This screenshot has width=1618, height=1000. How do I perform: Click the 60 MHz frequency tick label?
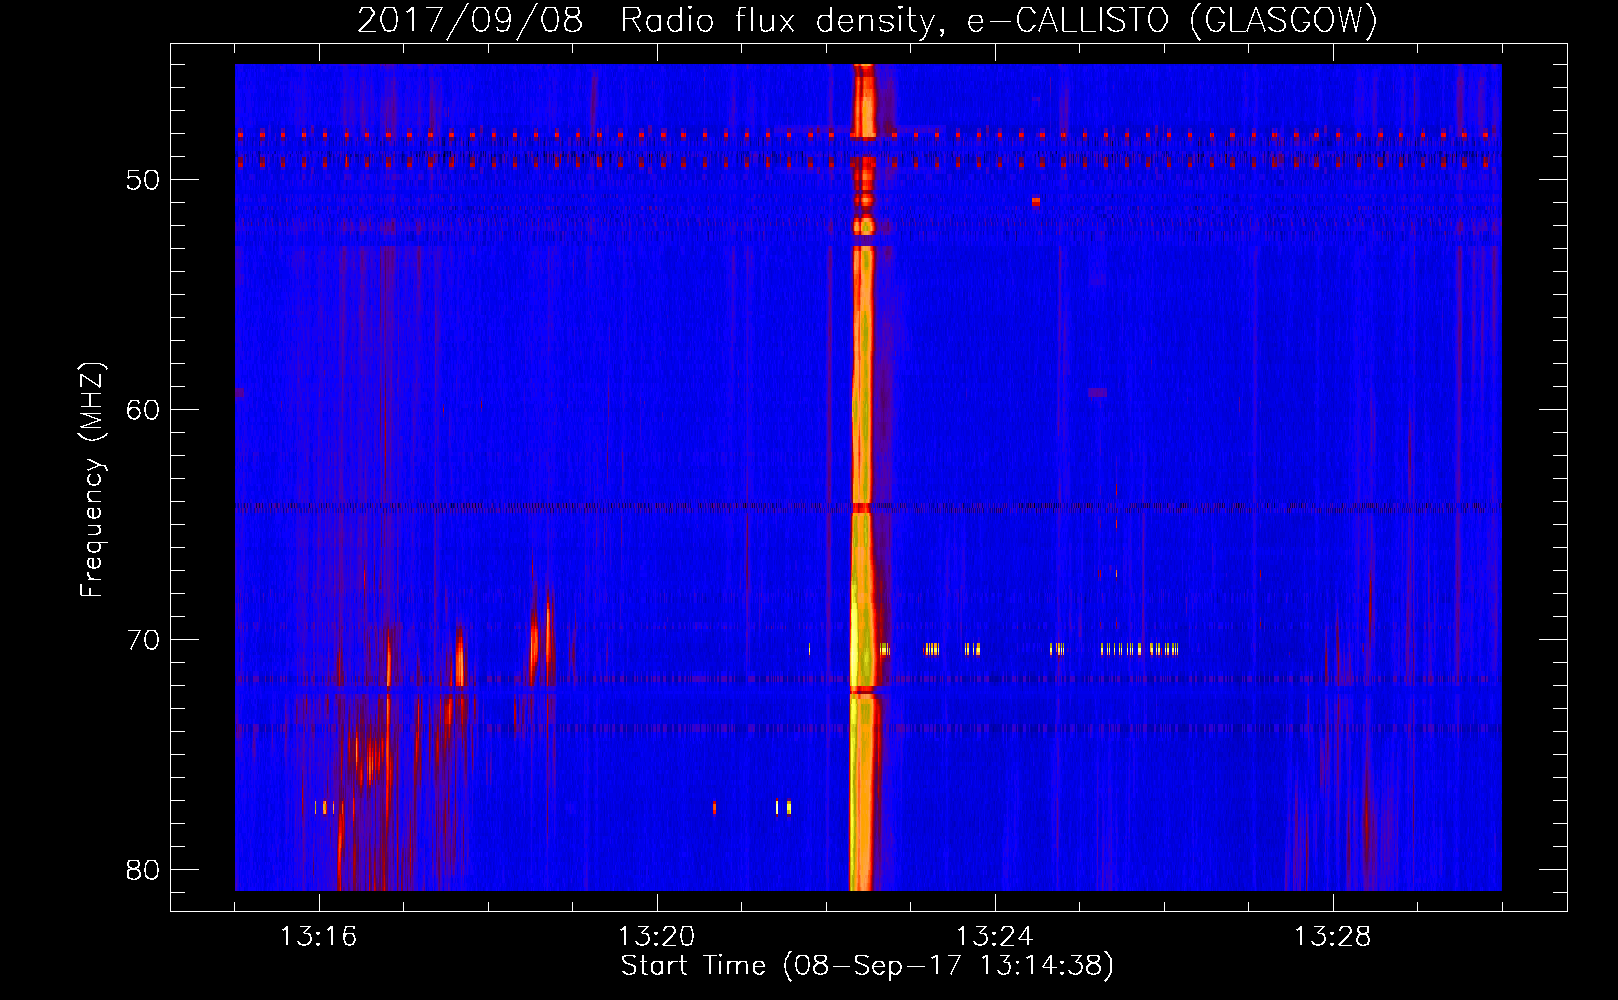pyautogui.click(x=143, y=410)
